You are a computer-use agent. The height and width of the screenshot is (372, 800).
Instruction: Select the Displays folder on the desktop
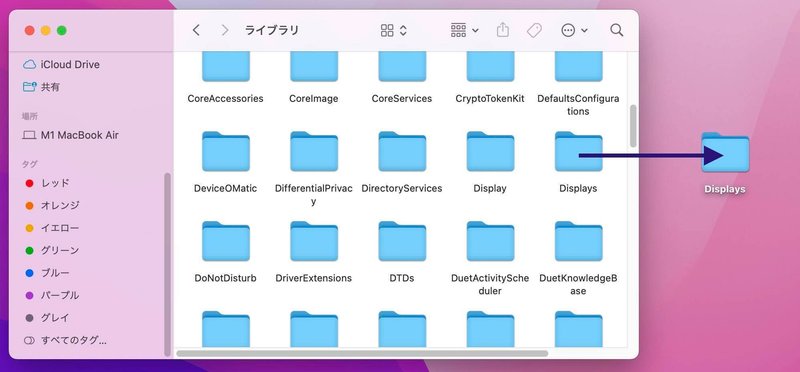click(725, 153)
